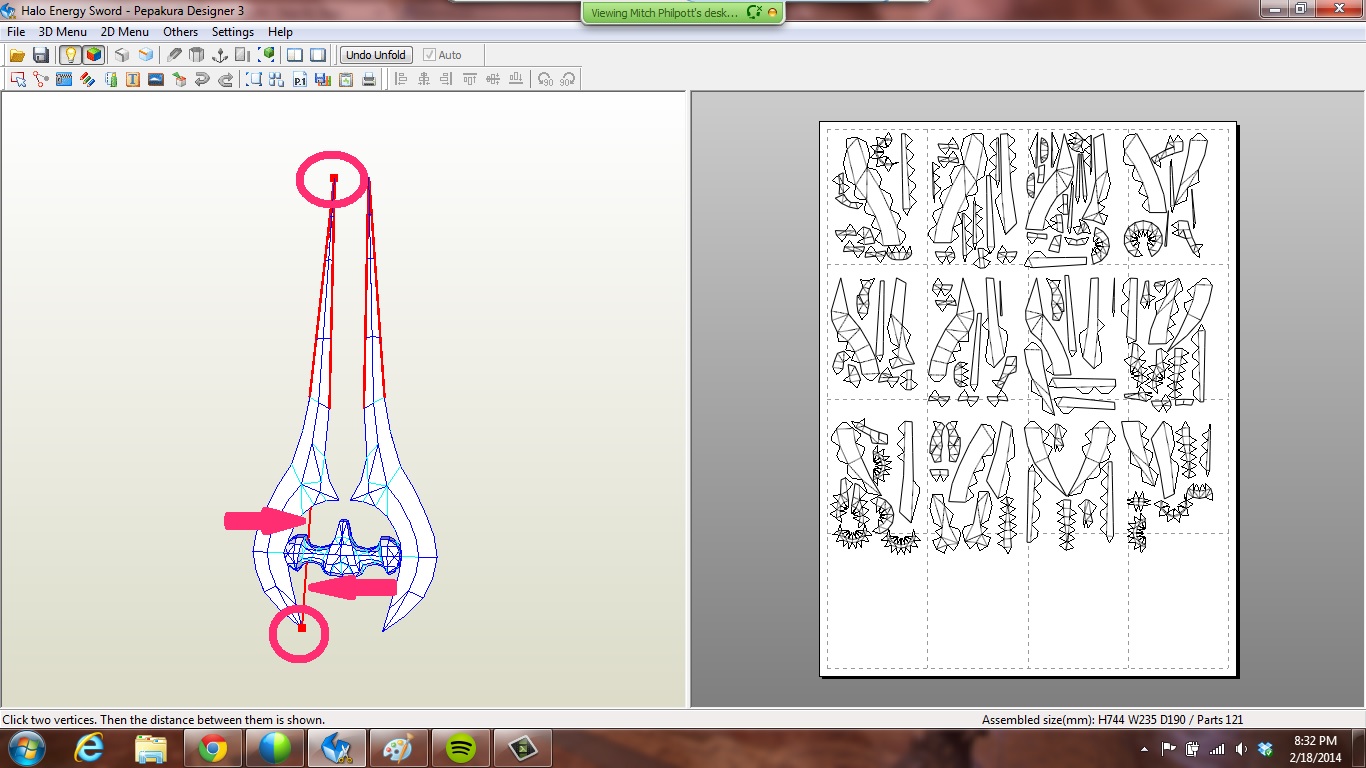Click the green cube fit-view icon
1366x768 pixels.
pyautogui.click(x=267, y=55)
